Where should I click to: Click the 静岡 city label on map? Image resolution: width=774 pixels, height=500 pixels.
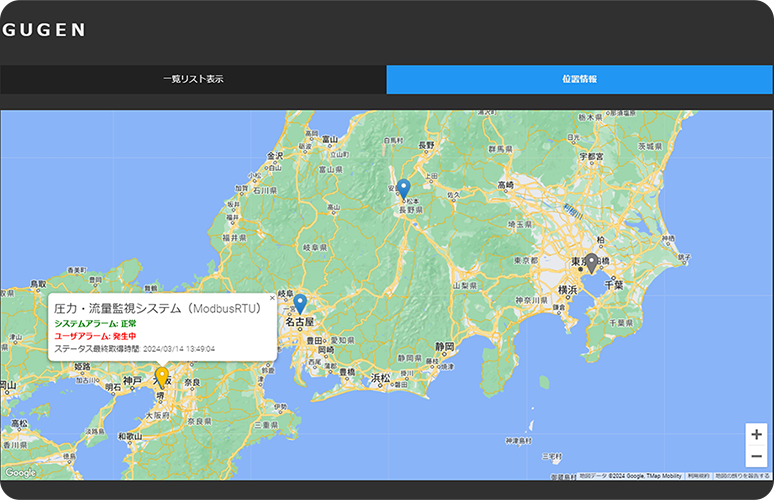[444, 346]
